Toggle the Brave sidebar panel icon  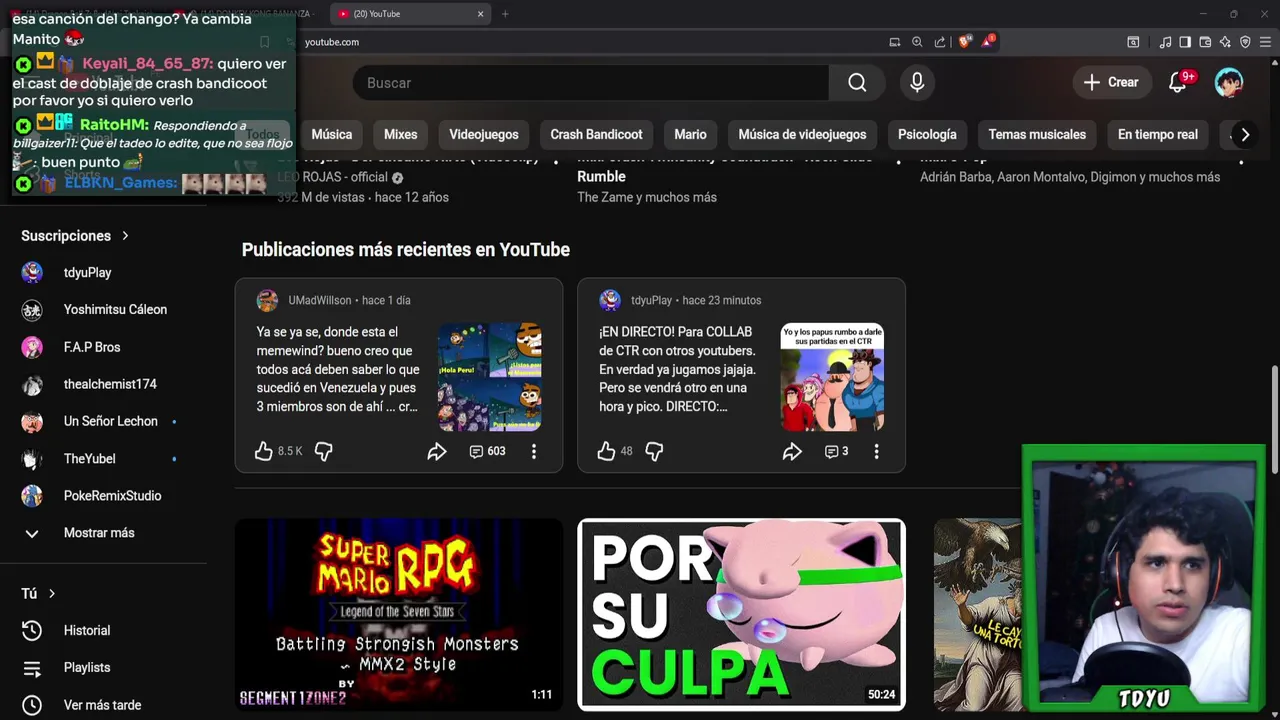click(x=1185, y=42)
